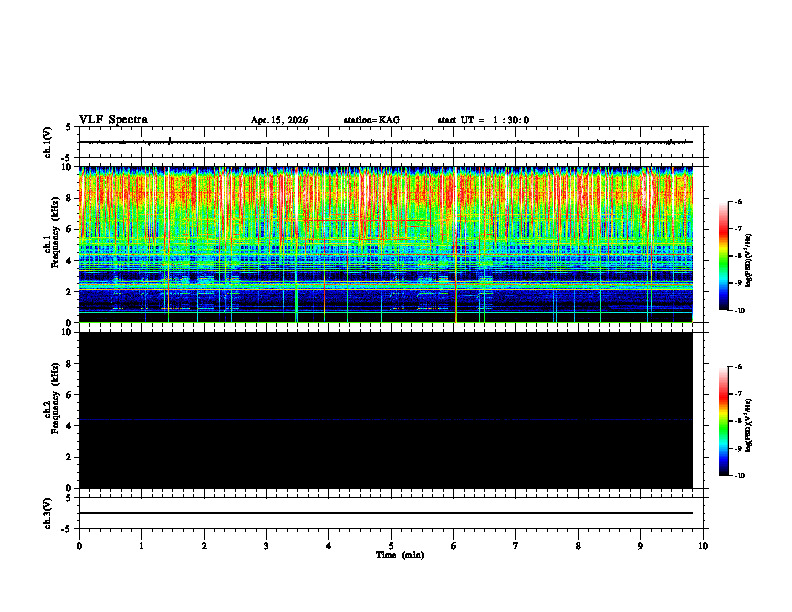Click time axis tick label "5"

click(x=391, y=546)
